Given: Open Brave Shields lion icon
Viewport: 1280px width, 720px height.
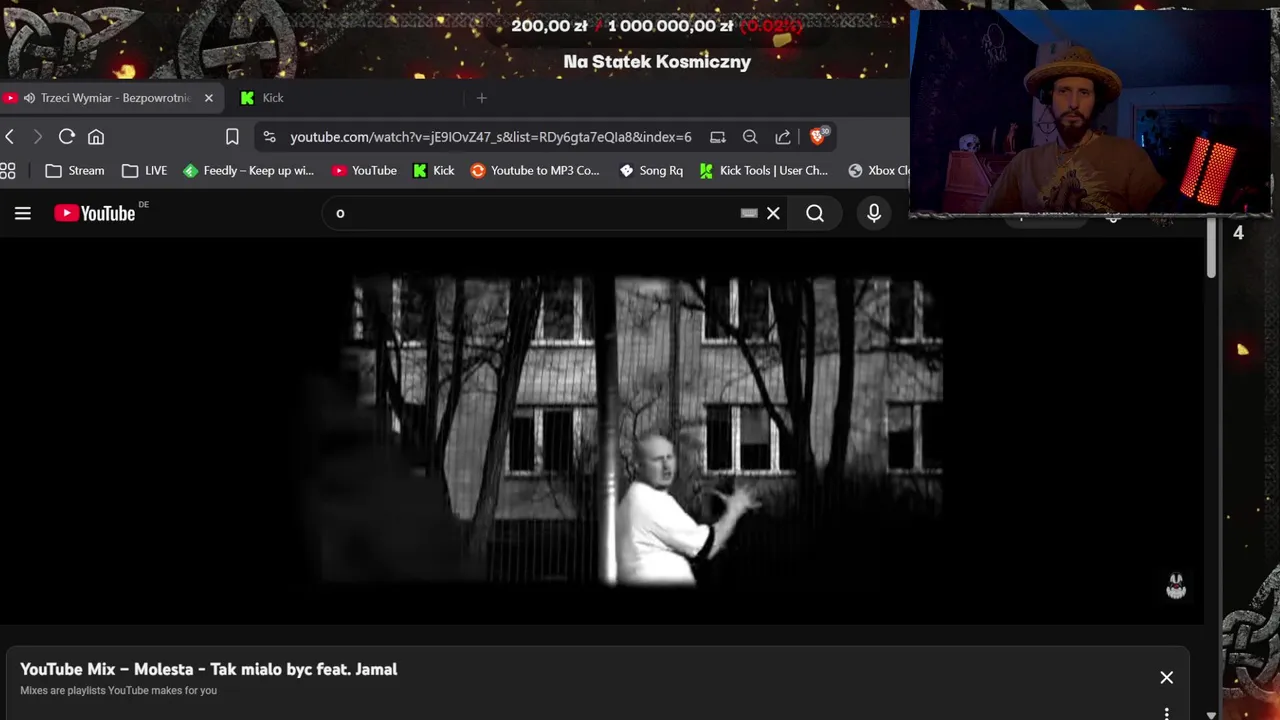Looking at the screenshot, I should click(x=818, y=136).
